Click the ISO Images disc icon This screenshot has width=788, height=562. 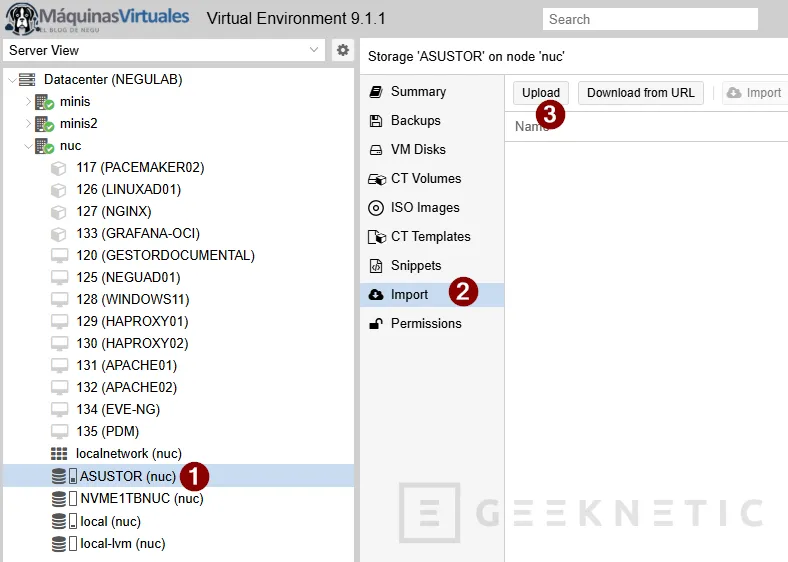click(x=375, y=208)
